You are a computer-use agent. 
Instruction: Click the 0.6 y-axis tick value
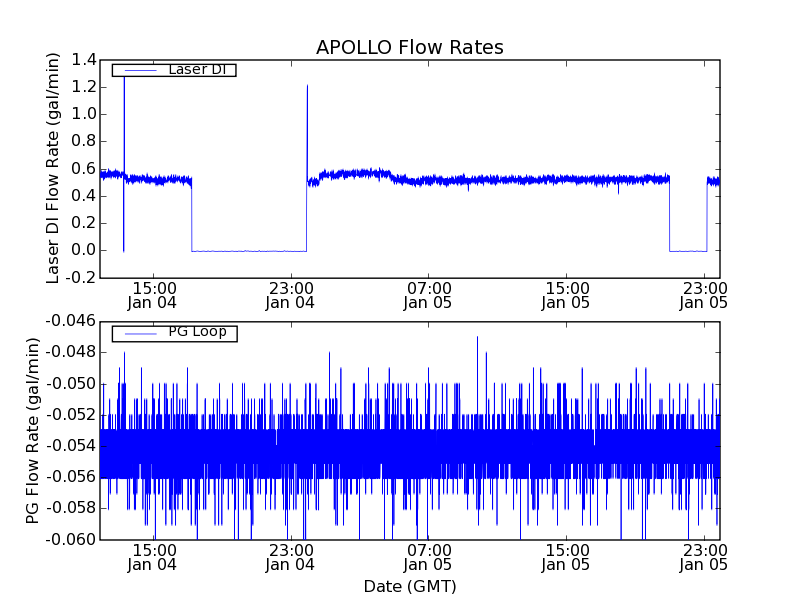coord(84,169)
